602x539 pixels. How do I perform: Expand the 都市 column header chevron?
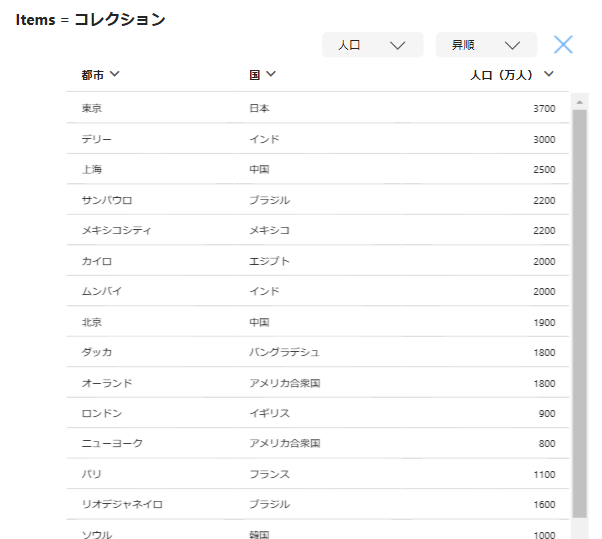click(x=114, y=74)
